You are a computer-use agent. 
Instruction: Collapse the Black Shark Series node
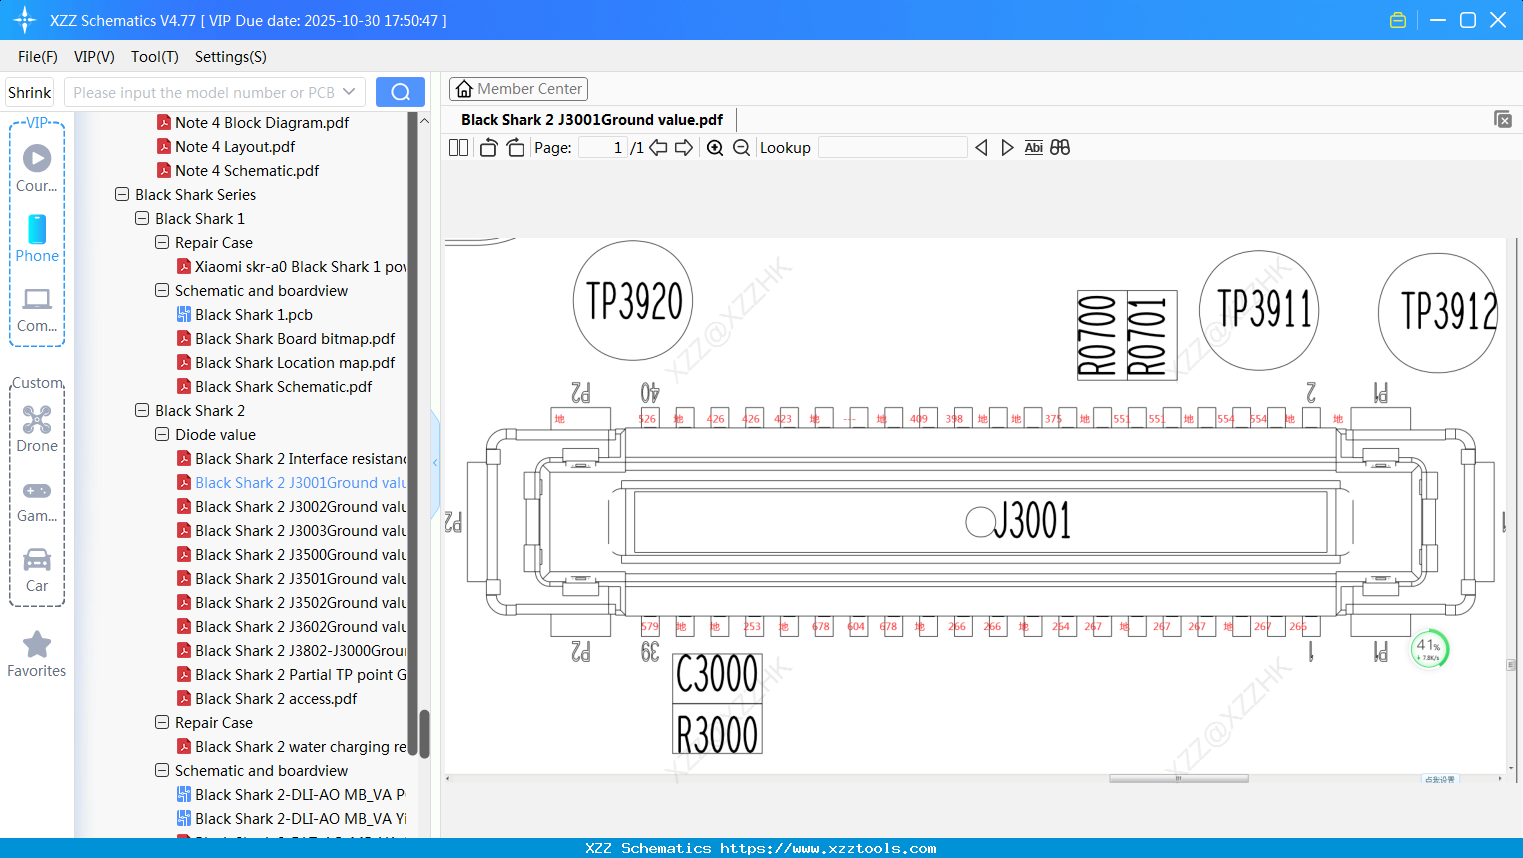coord(122,195)
